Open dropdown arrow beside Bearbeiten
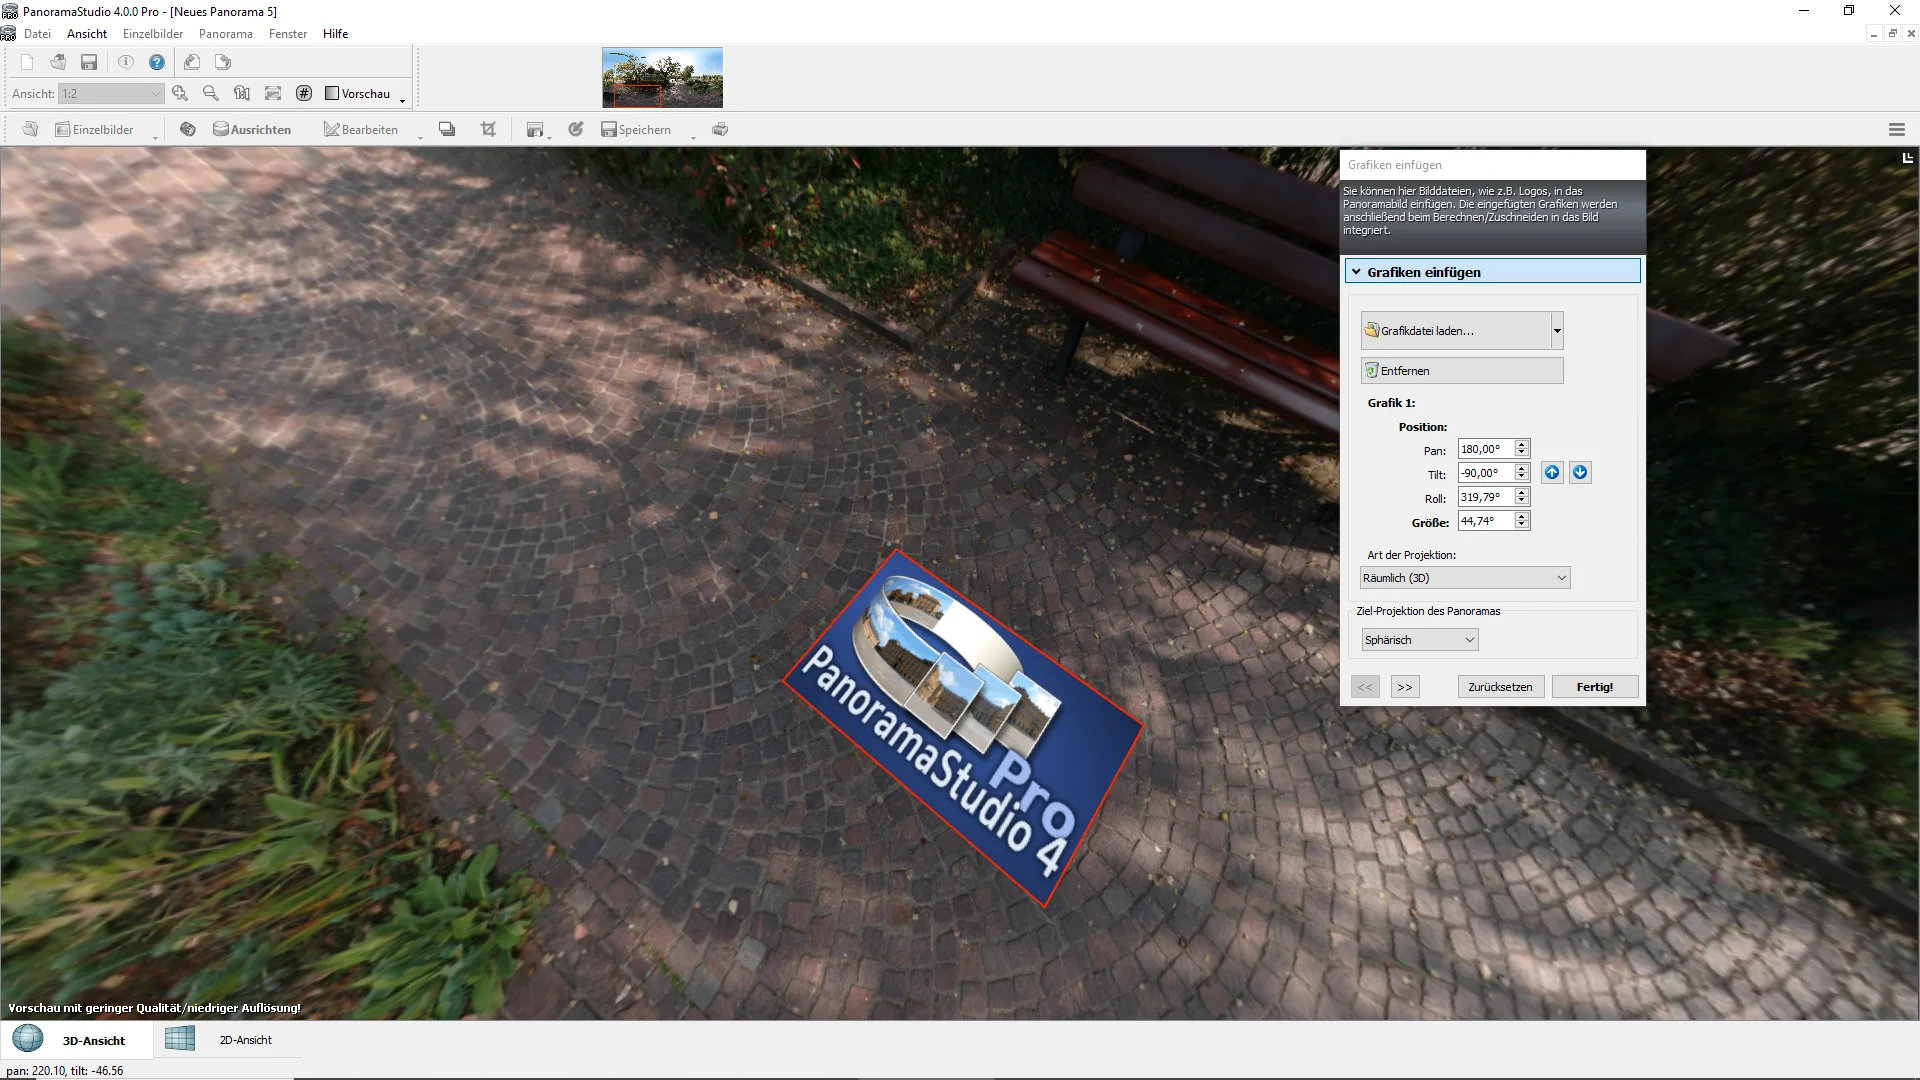Viewport: 1920px width, 1080px height. click(x=420, y=137)
